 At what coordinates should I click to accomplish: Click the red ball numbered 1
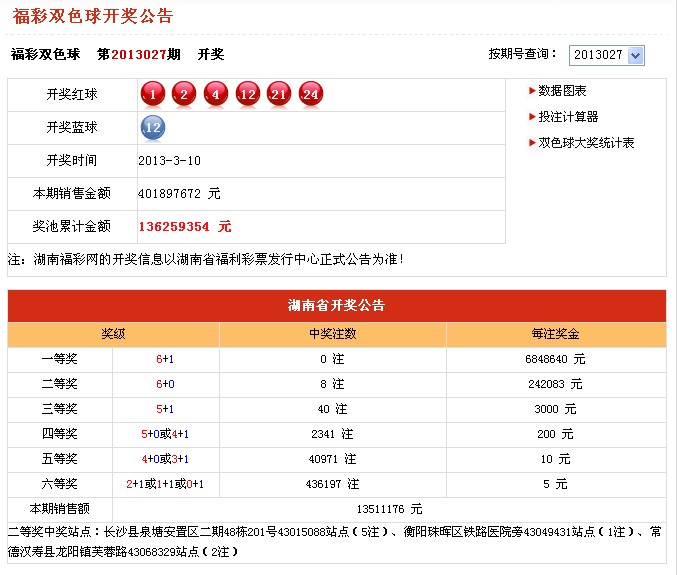(x=152, y=94)
